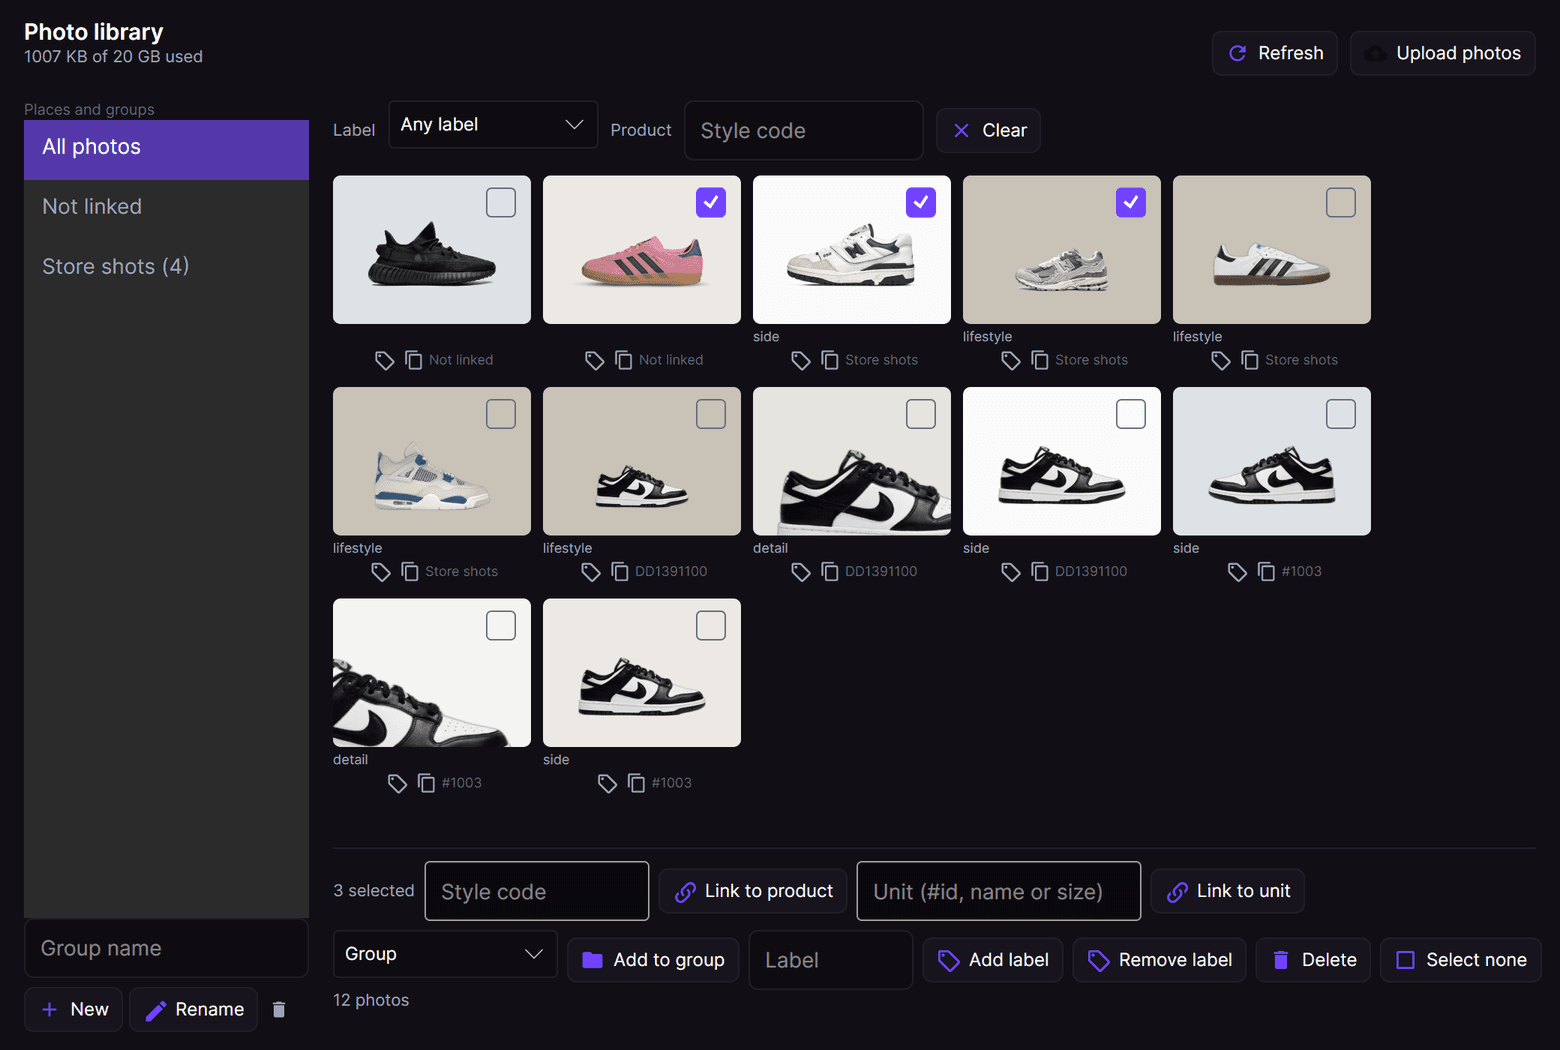This screenshot has height=1050, width=1560.
Task: Check the blue Jordan lifestyle photo checkbox
Action: pyautogui.click(x=501, y=414)
